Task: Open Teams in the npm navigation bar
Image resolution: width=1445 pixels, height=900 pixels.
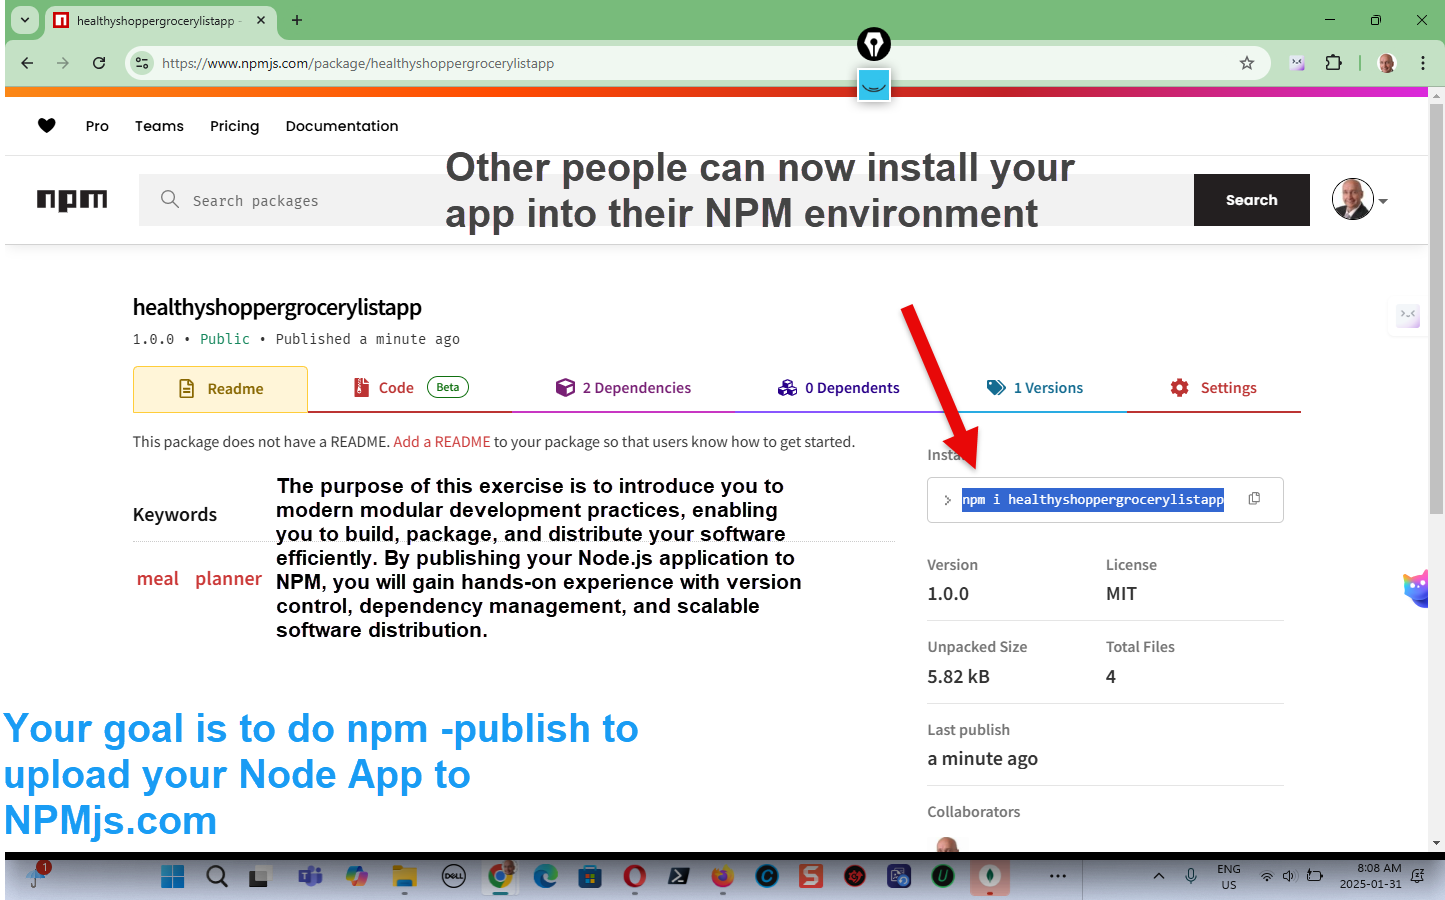Action: pyautogui.click(x=159, y=126)
